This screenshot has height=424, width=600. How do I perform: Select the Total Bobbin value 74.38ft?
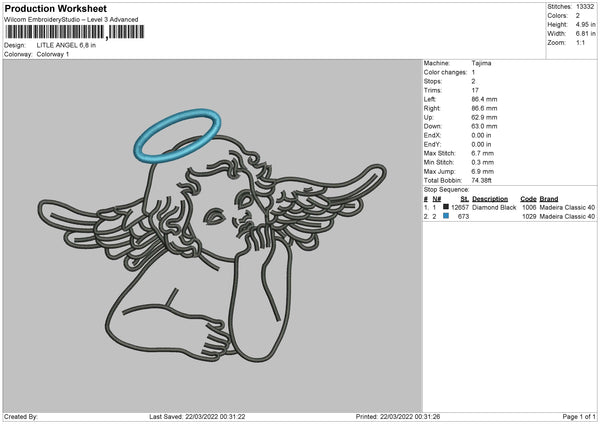click(x=481, y=180)
